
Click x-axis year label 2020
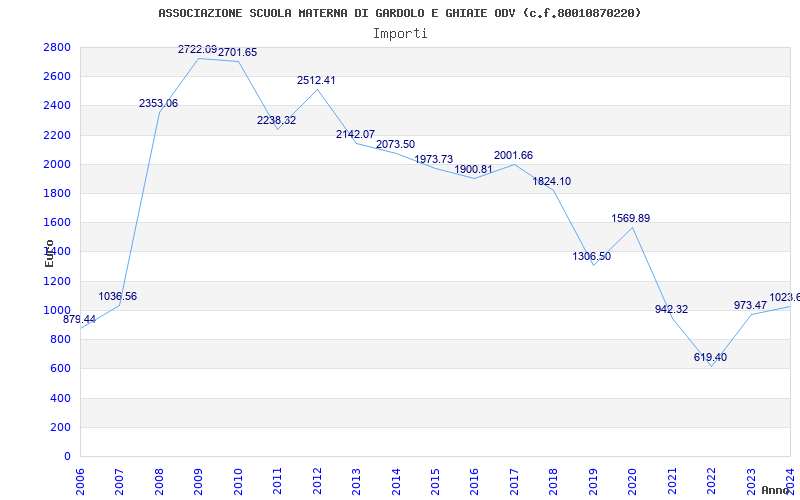pos(633,482)
